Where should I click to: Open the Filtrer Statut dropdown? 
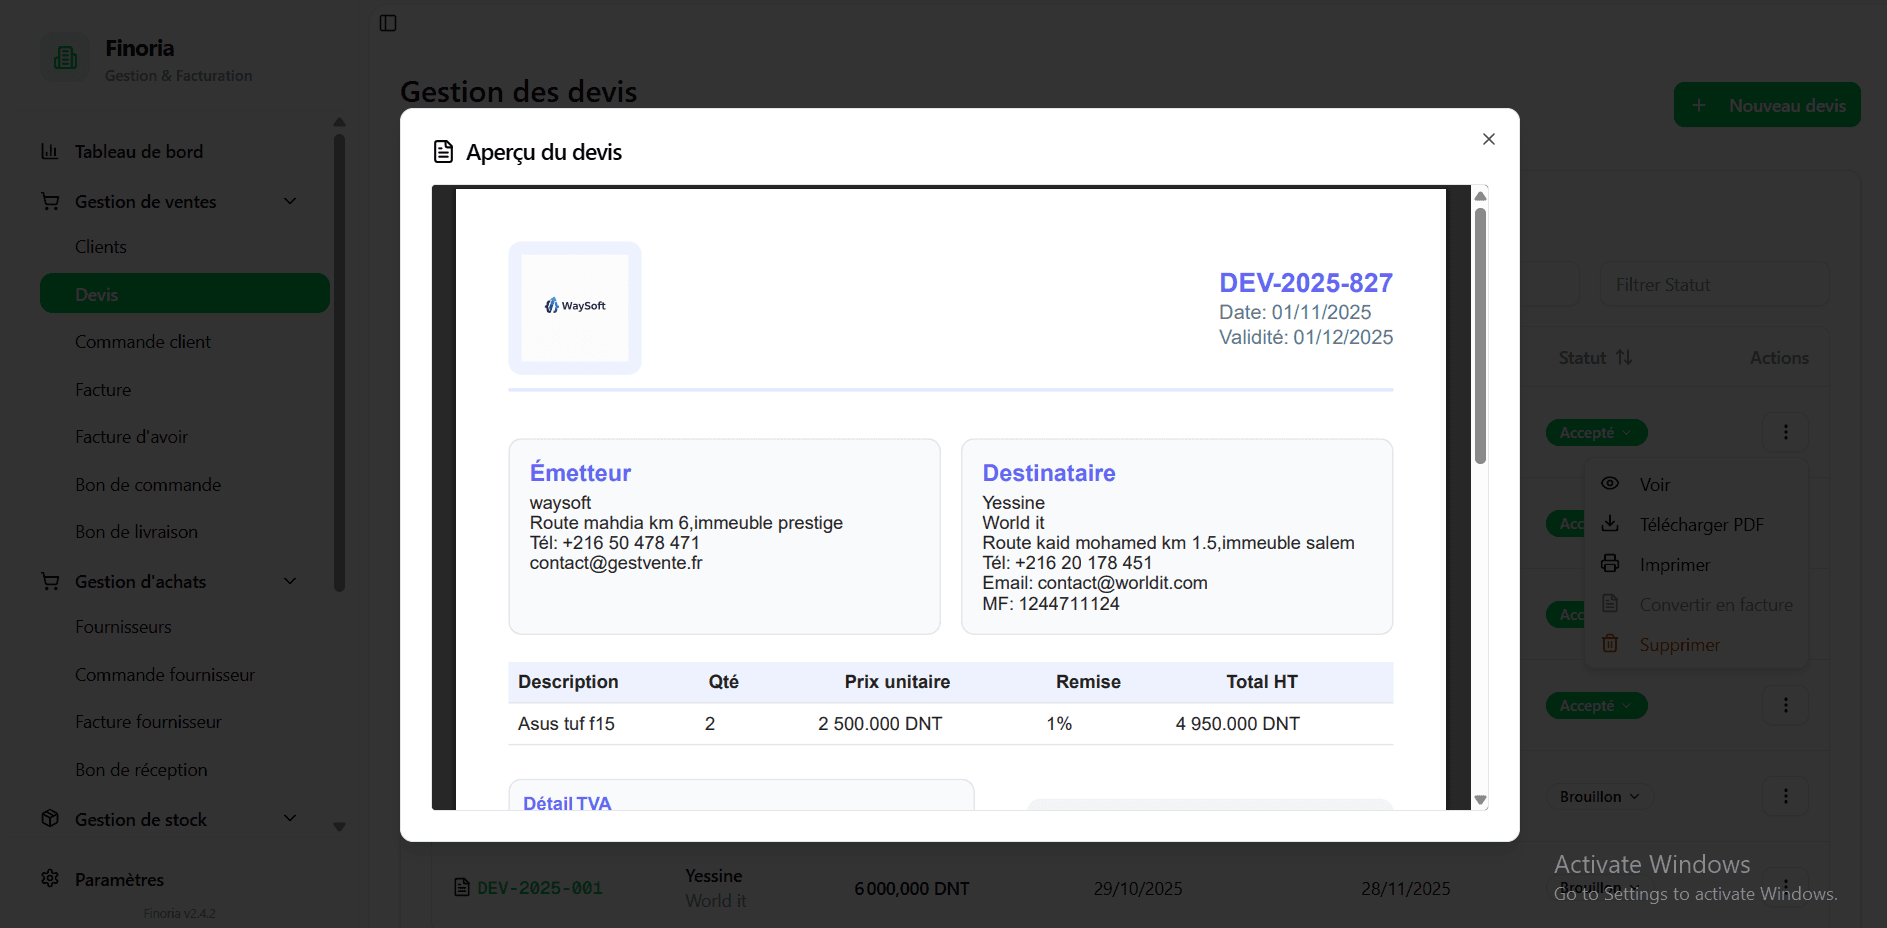coord(1715,285)
